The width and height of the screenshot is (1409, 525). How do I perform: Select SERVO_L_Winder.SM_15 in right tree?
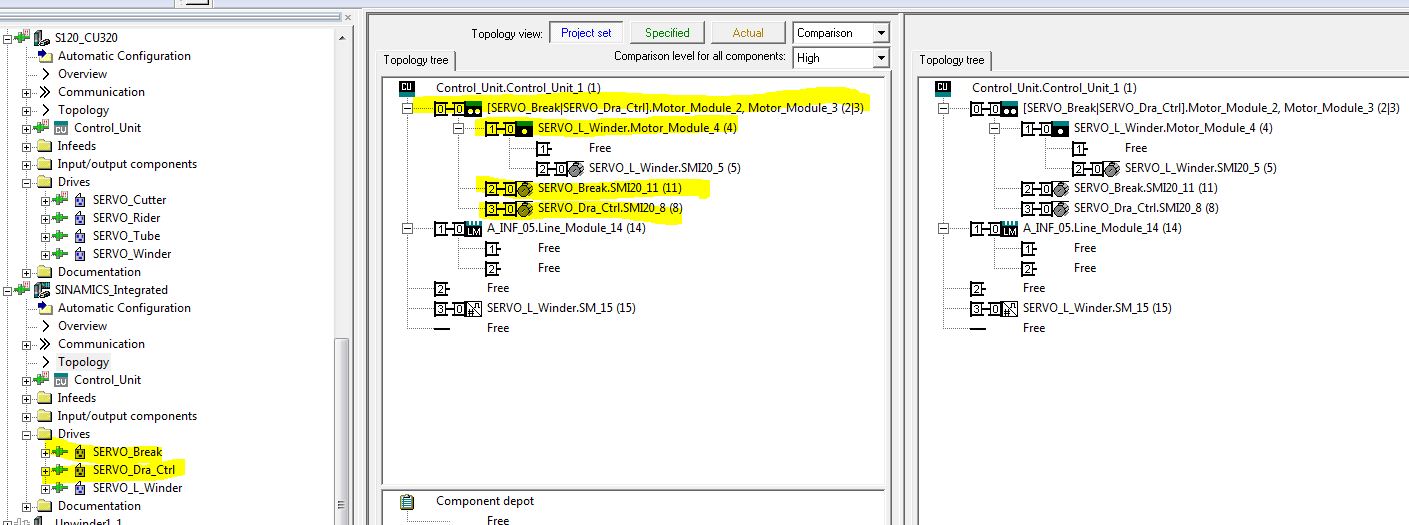coord(1097,308)
